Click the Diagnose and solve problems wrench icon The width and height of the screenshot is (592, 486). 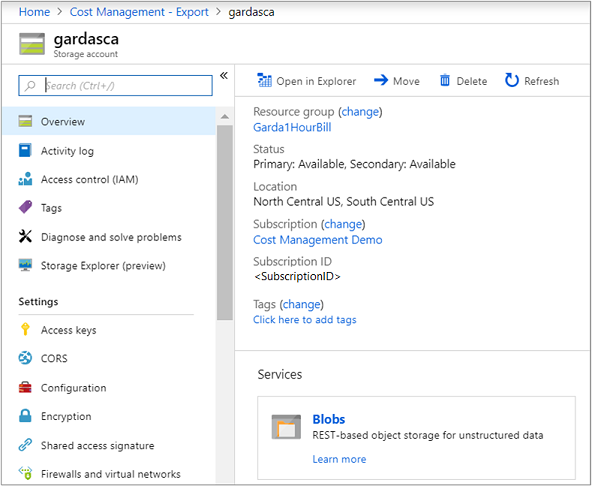[25, 237]
